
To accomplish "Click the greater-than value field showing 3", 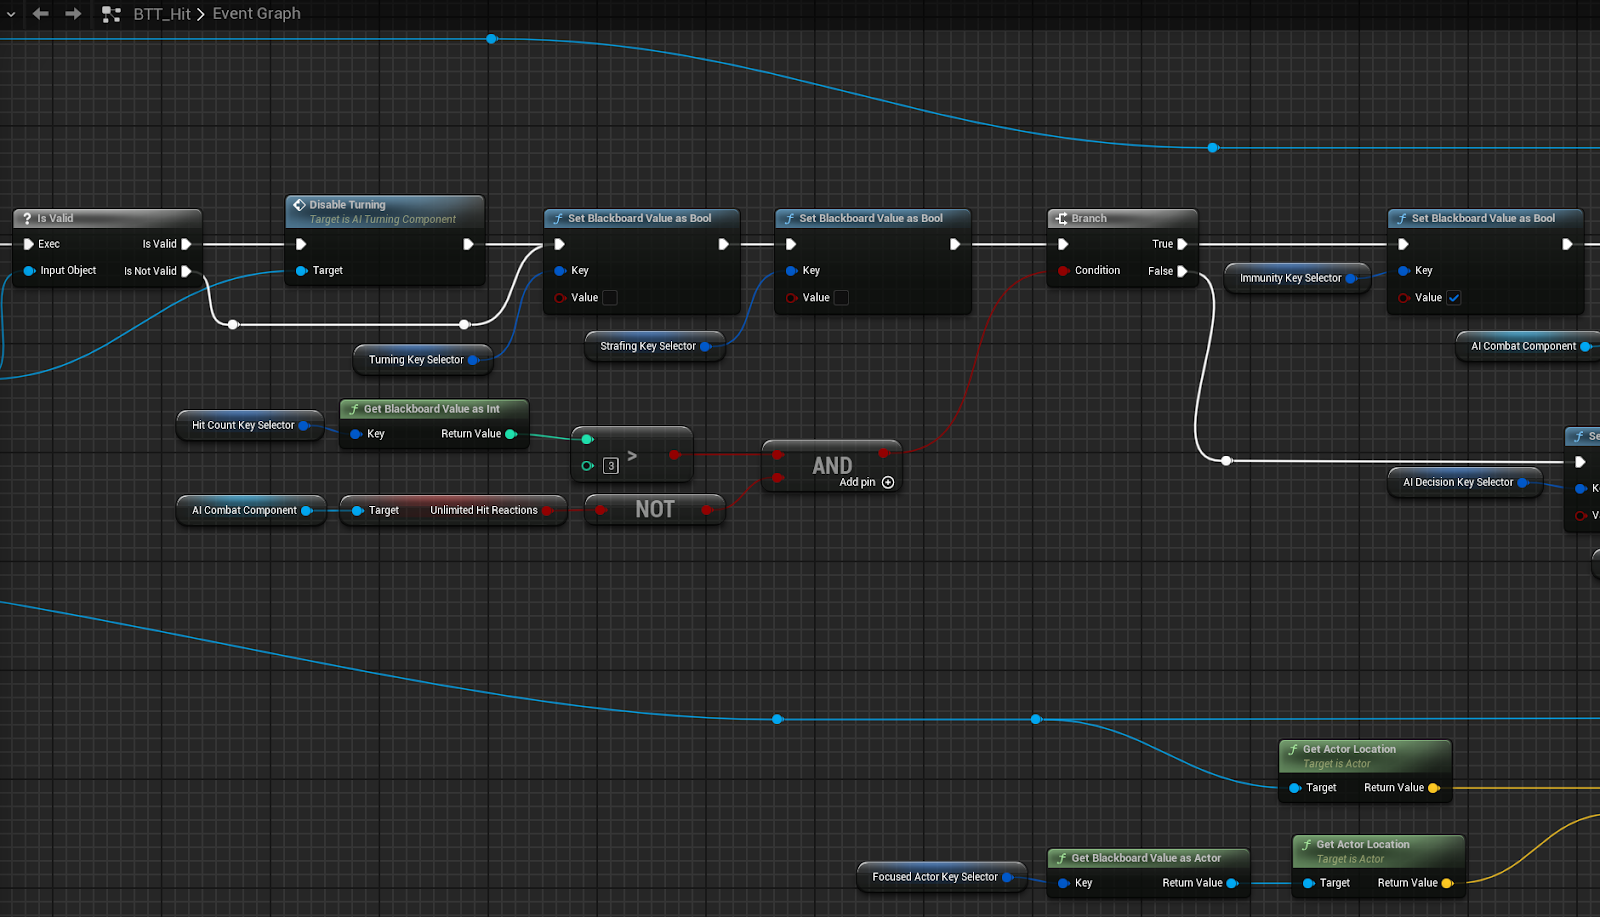I will [x=611, y=466].
